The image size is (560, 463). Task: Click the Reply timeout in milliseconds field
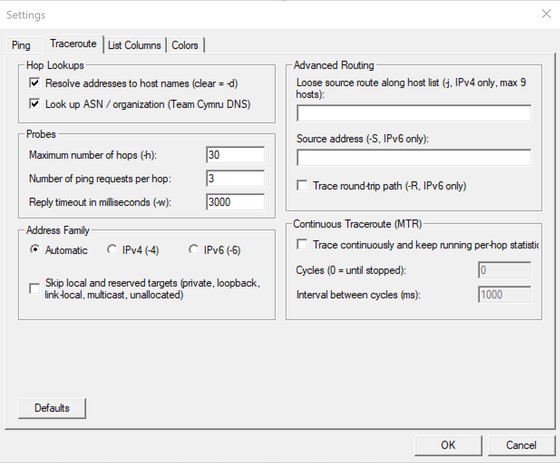235,202
